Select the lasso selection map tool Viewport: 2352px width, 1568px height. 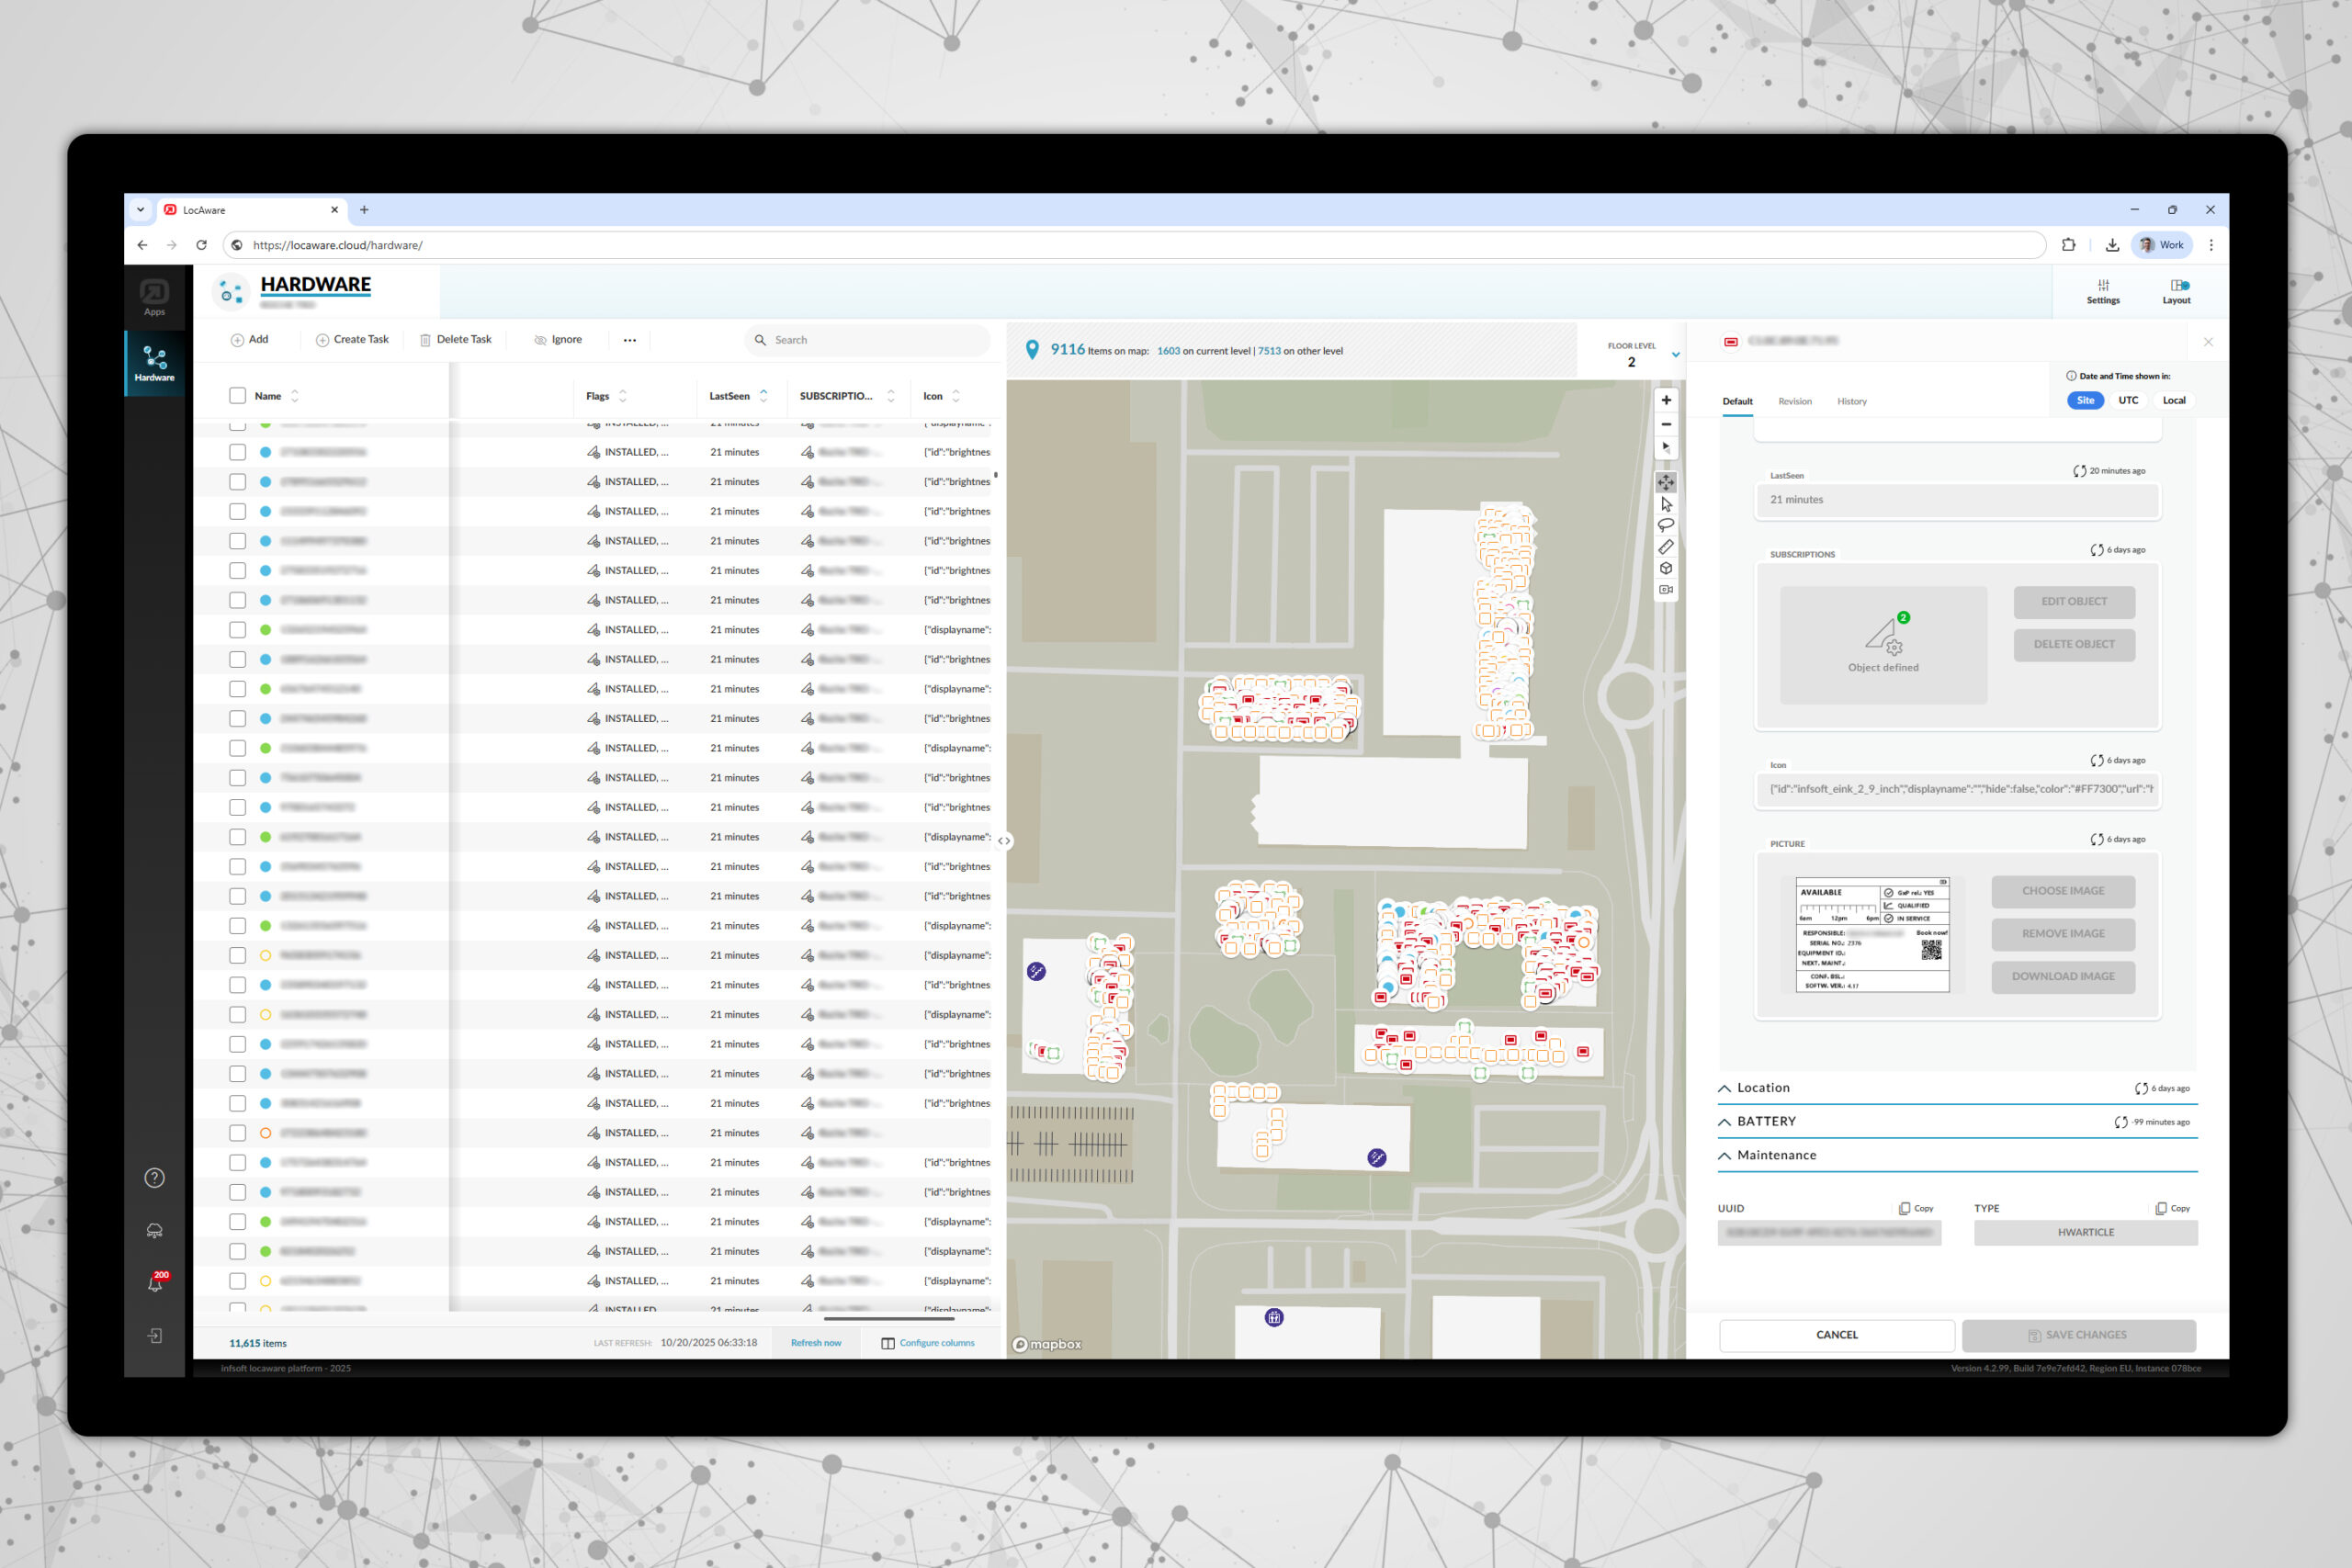[x=1665, y=525]
